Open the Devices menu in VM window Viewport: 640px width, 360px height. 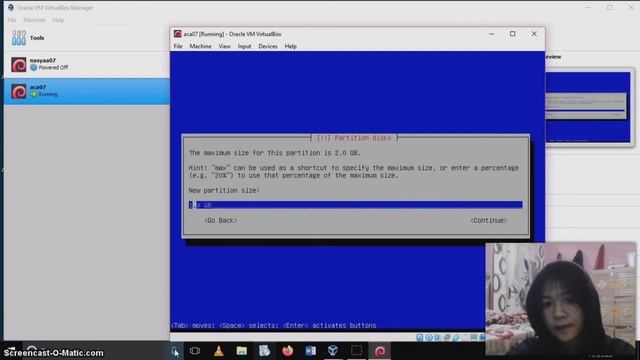pos(268,47)
